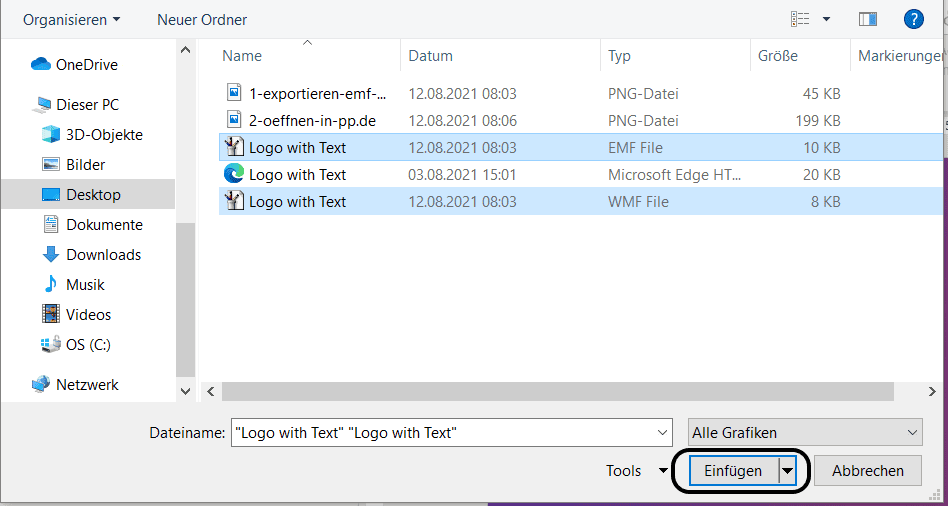Open the Einfügen split-button dropdown arrow
Viewport: 948px width, 506px height.
788,471
